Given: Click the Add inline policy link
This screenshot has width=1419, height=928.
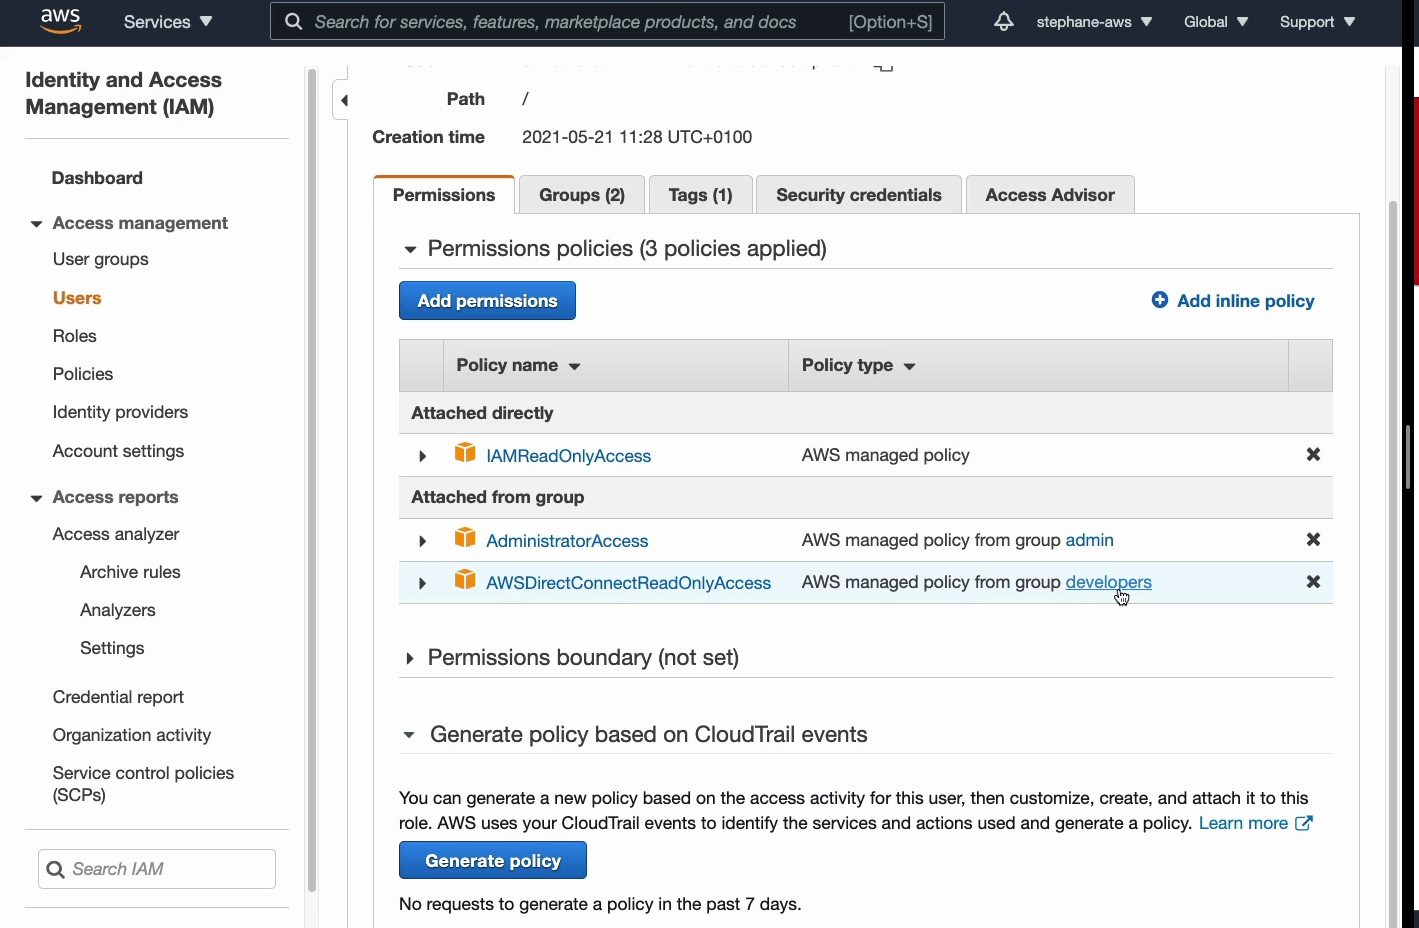Looking at the screenshot, I should pos(1245,301).
